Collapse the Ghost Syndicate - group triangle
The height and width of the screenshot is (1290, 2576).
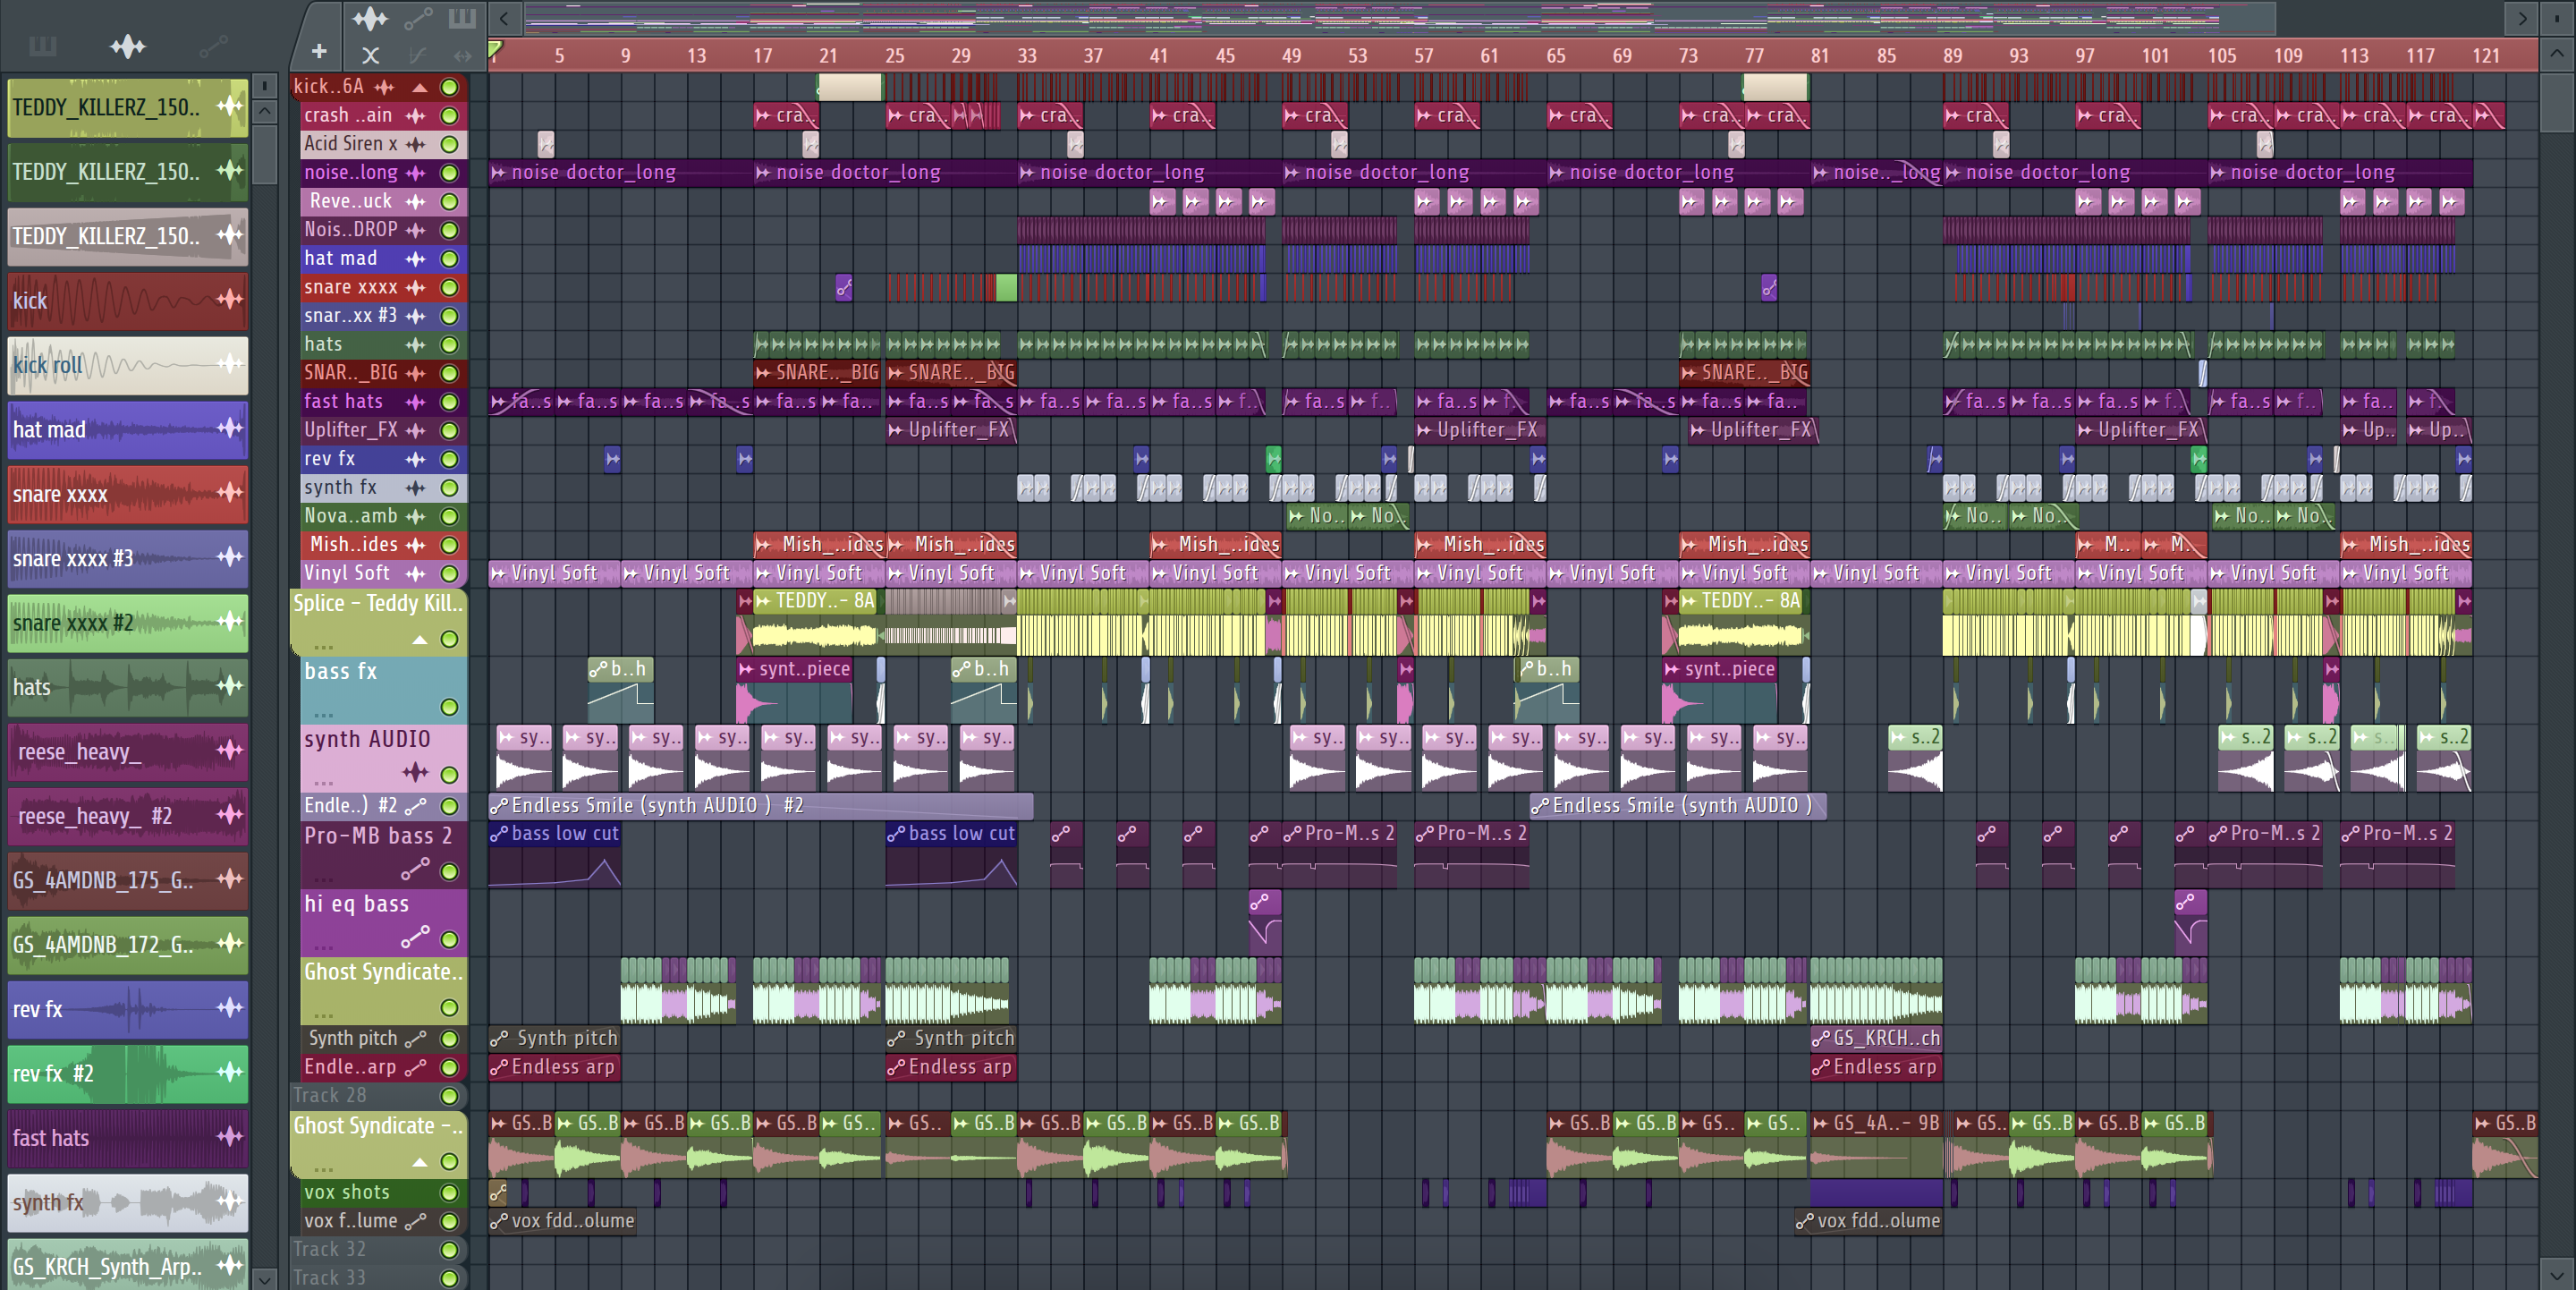(420, 1162)
